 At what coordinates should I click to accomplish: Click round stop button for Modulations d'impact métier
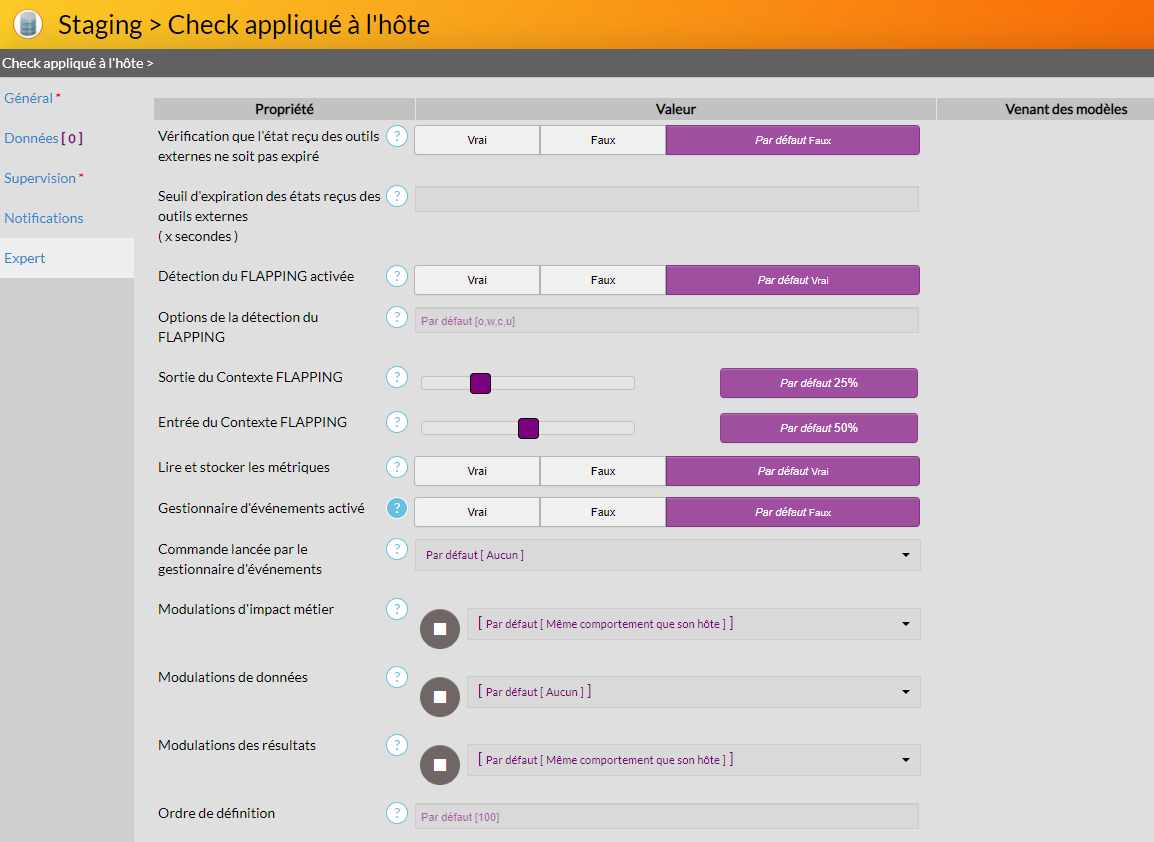point(440,629)
